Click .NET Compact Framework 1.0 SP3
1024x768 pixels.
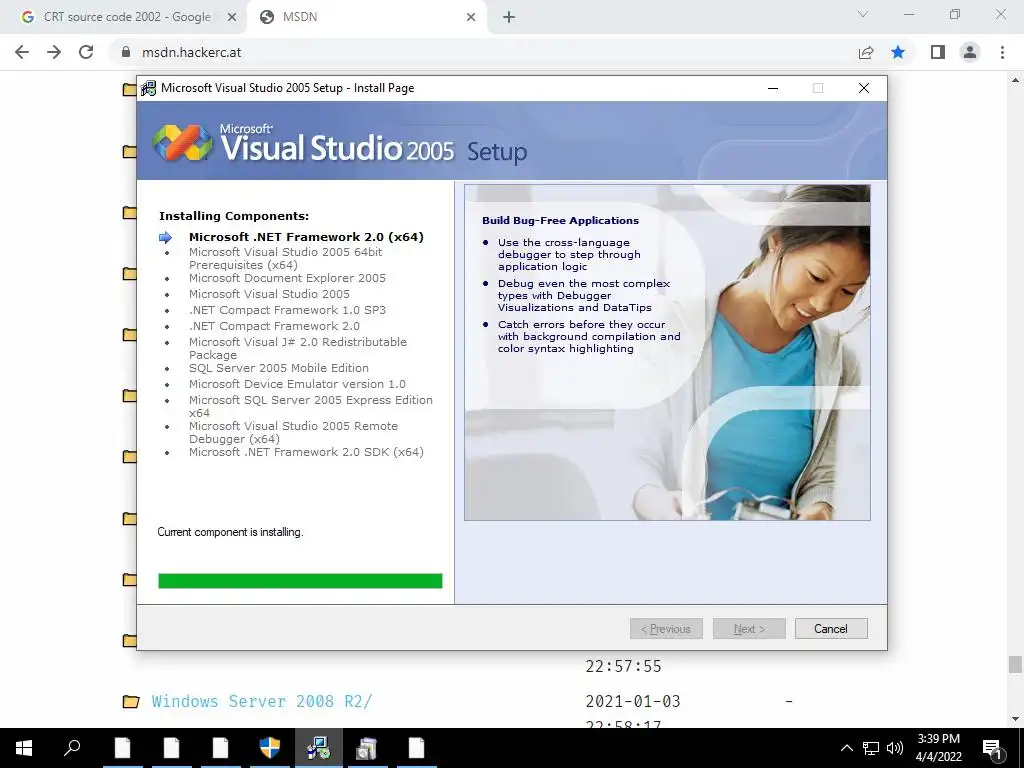tap(287, 310)
